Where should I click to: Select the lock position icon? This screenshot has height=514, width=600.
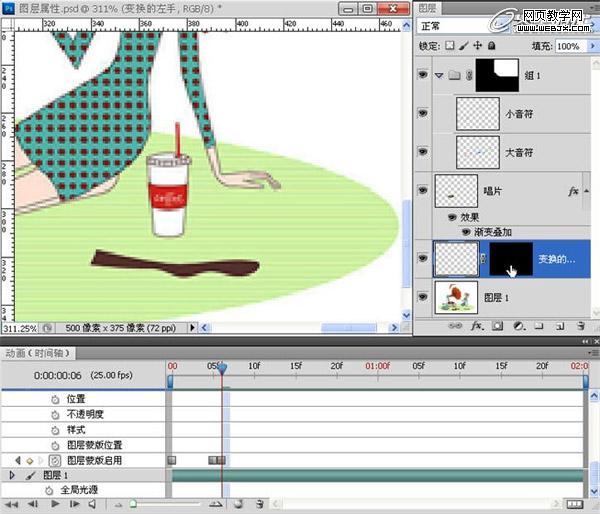point(476,46)
